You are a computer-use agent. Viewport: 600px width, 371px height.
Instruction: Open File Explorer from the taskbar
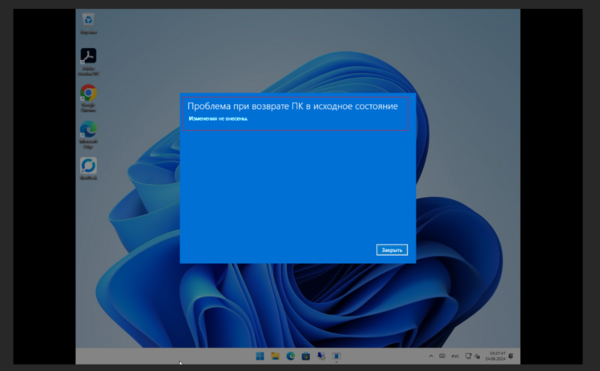[x=275, y=356]
